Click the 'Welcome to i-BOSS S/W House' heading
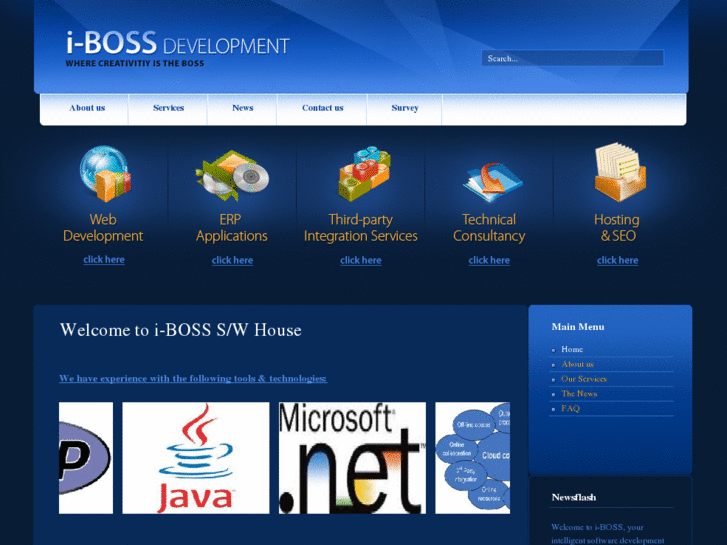The height and width of the screenshot is (545, 727). pos(181,330)
